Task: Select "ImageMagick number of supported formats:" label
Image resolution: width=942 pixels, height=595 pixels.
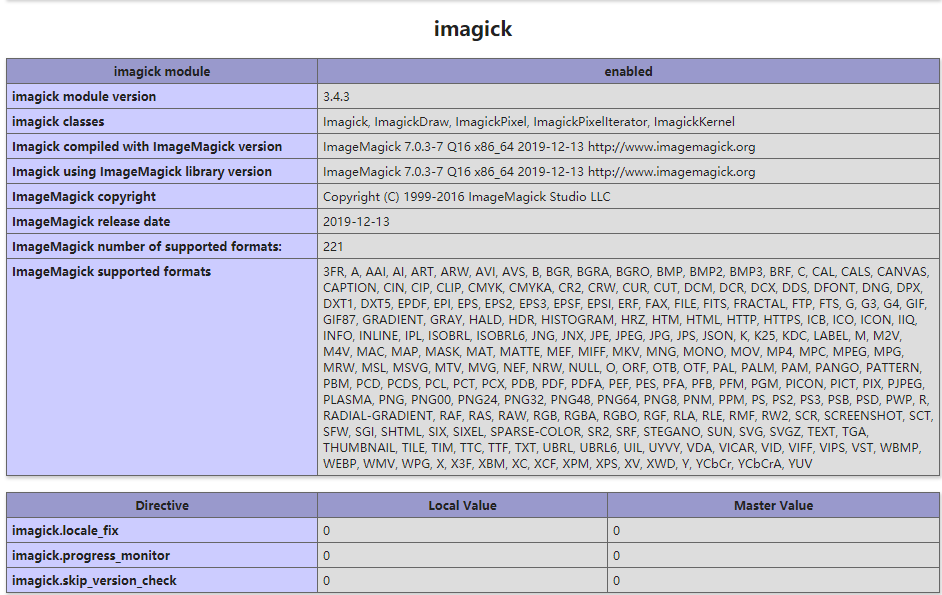Action: (x=147, y=247)
